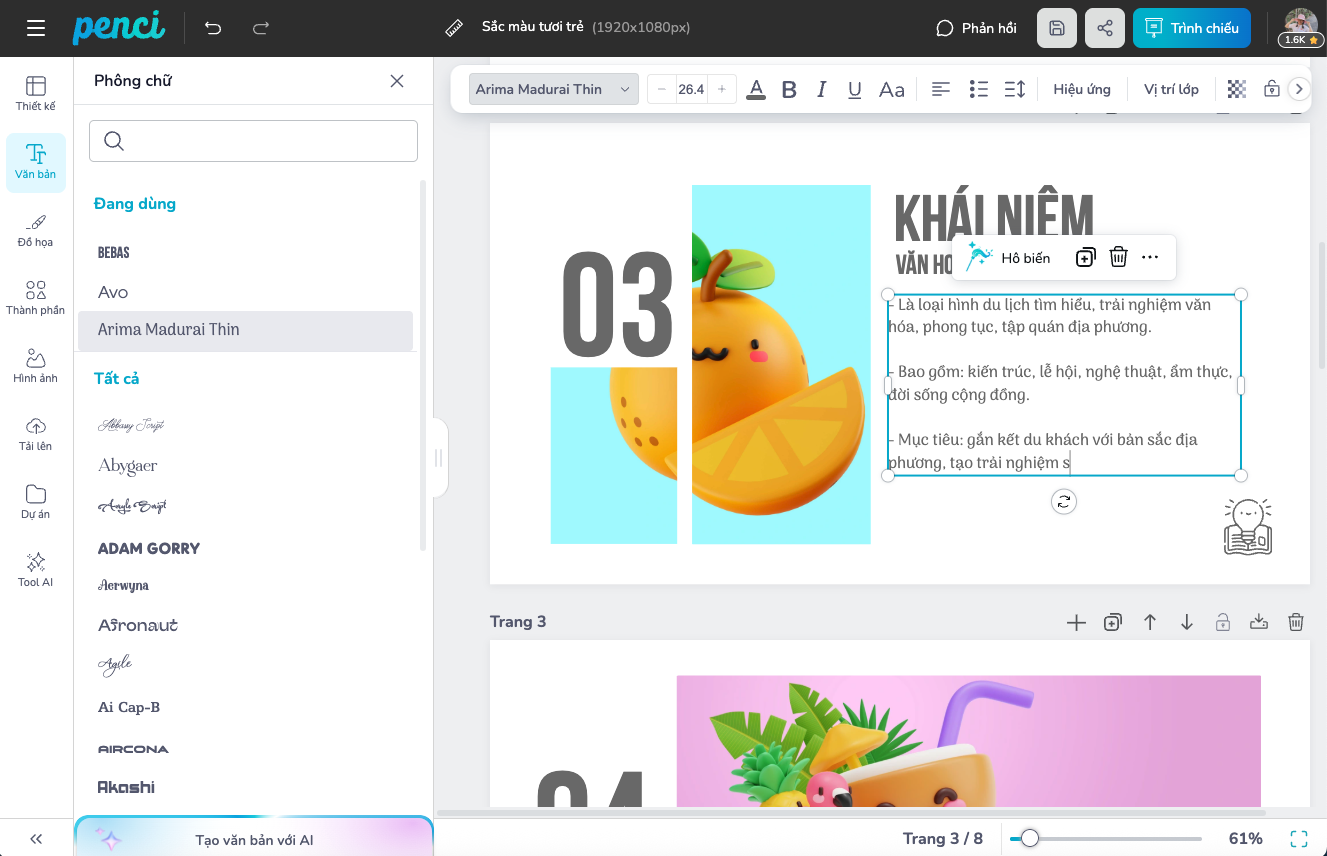Click the text color swatch icon
This screenshot has height=856, width=1327.
756,89
